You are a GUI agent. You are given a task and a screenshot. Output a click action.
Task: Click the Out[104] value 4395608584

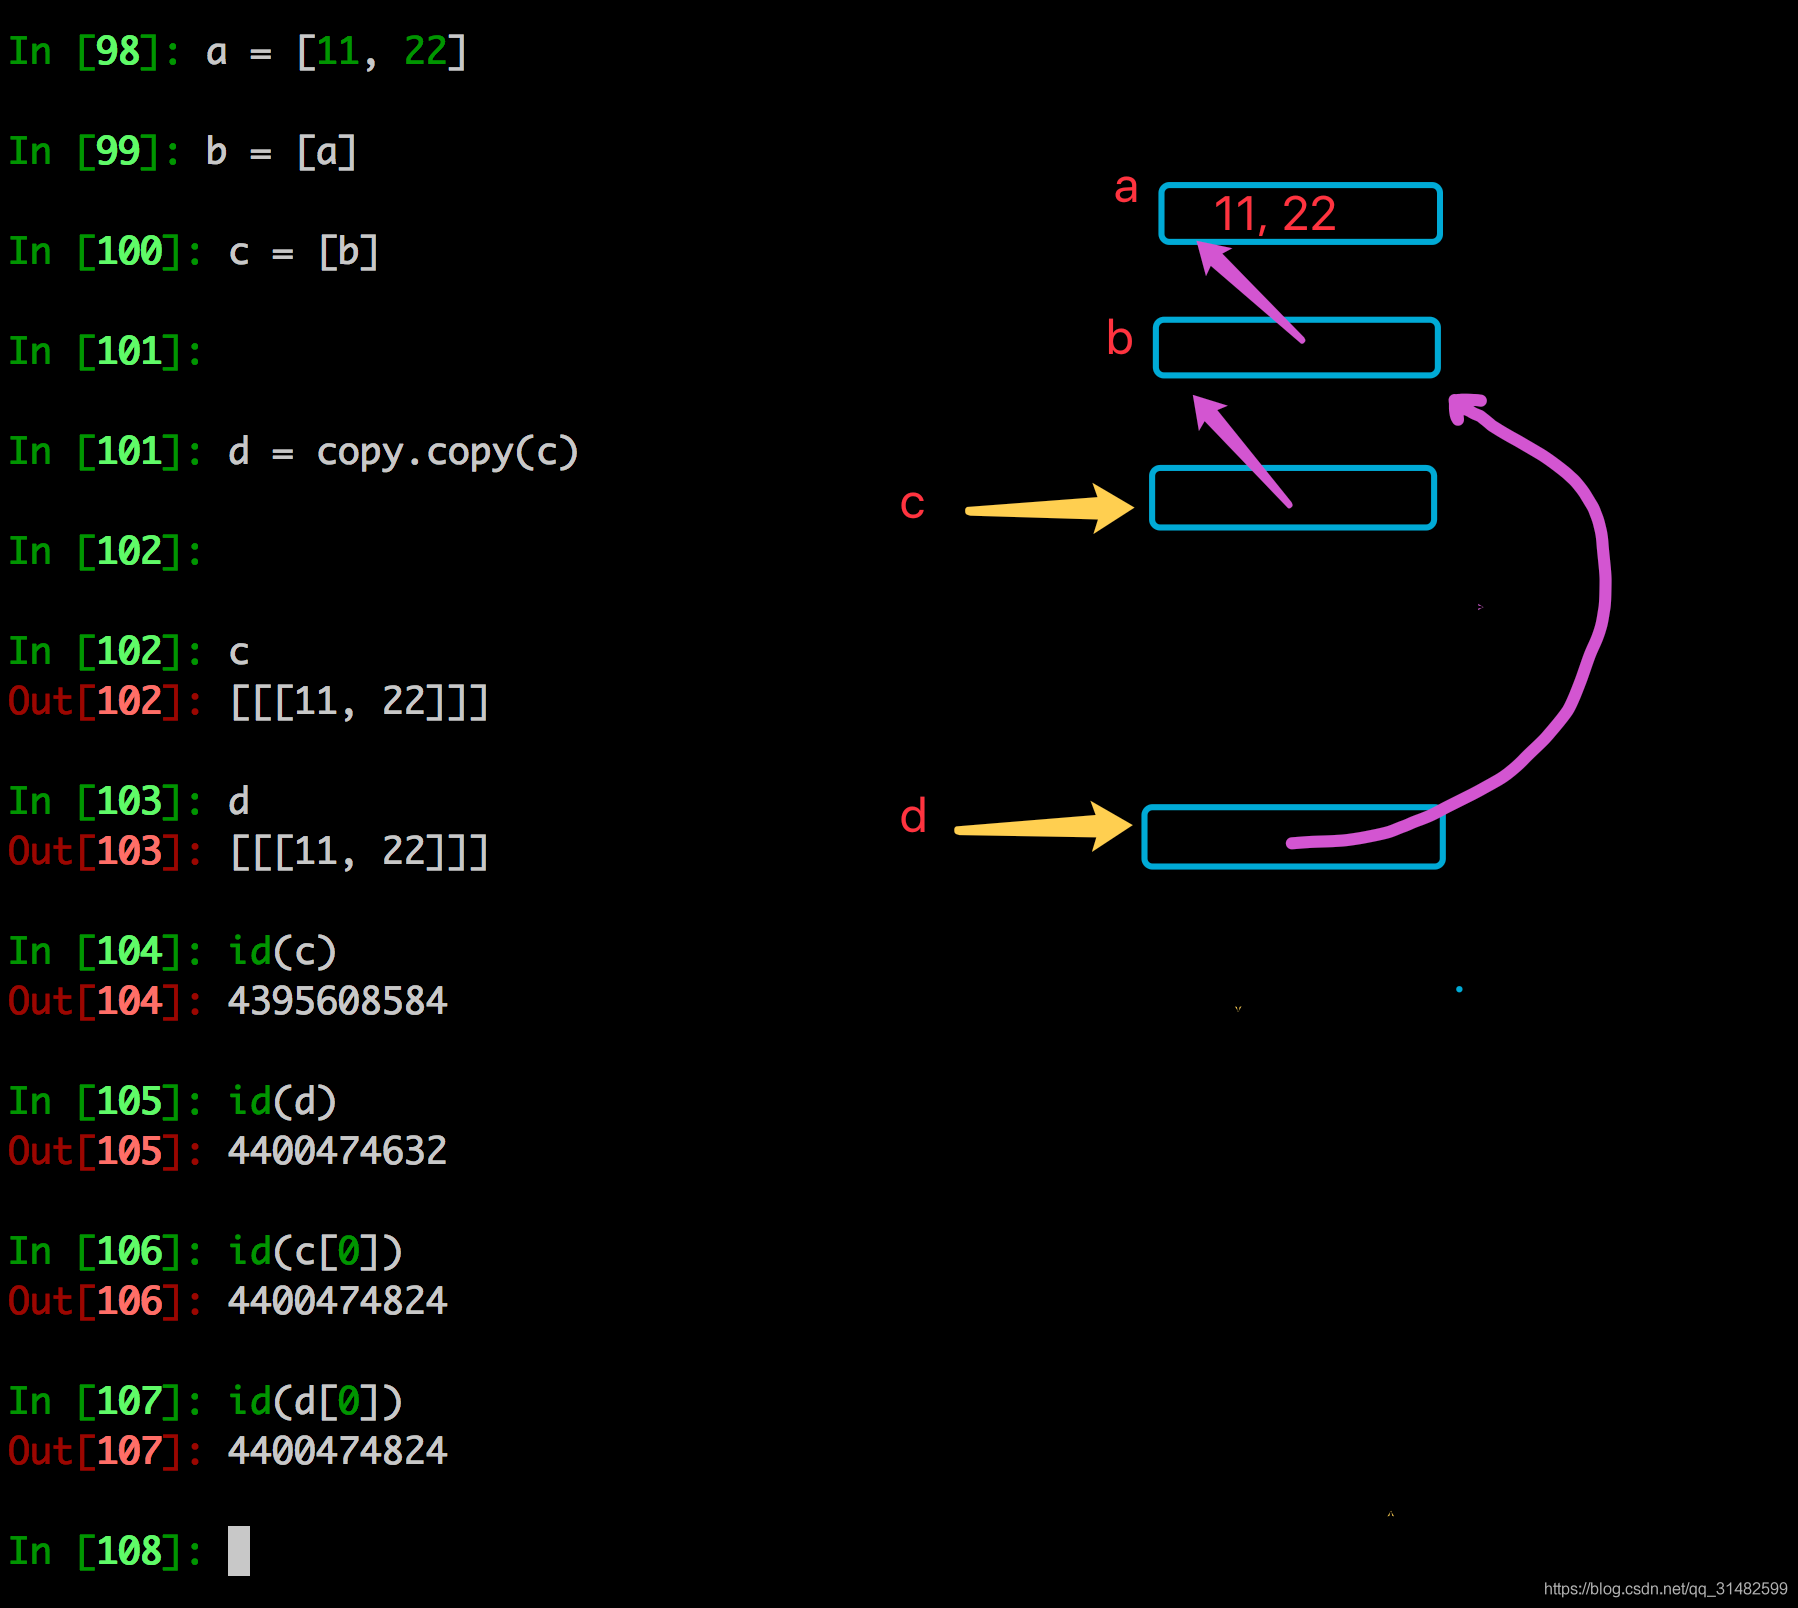337,1001
